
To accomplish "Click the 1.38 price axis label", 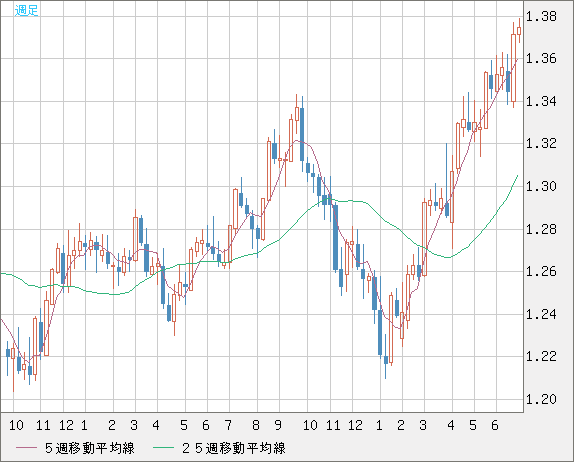I will click(541, 16).
